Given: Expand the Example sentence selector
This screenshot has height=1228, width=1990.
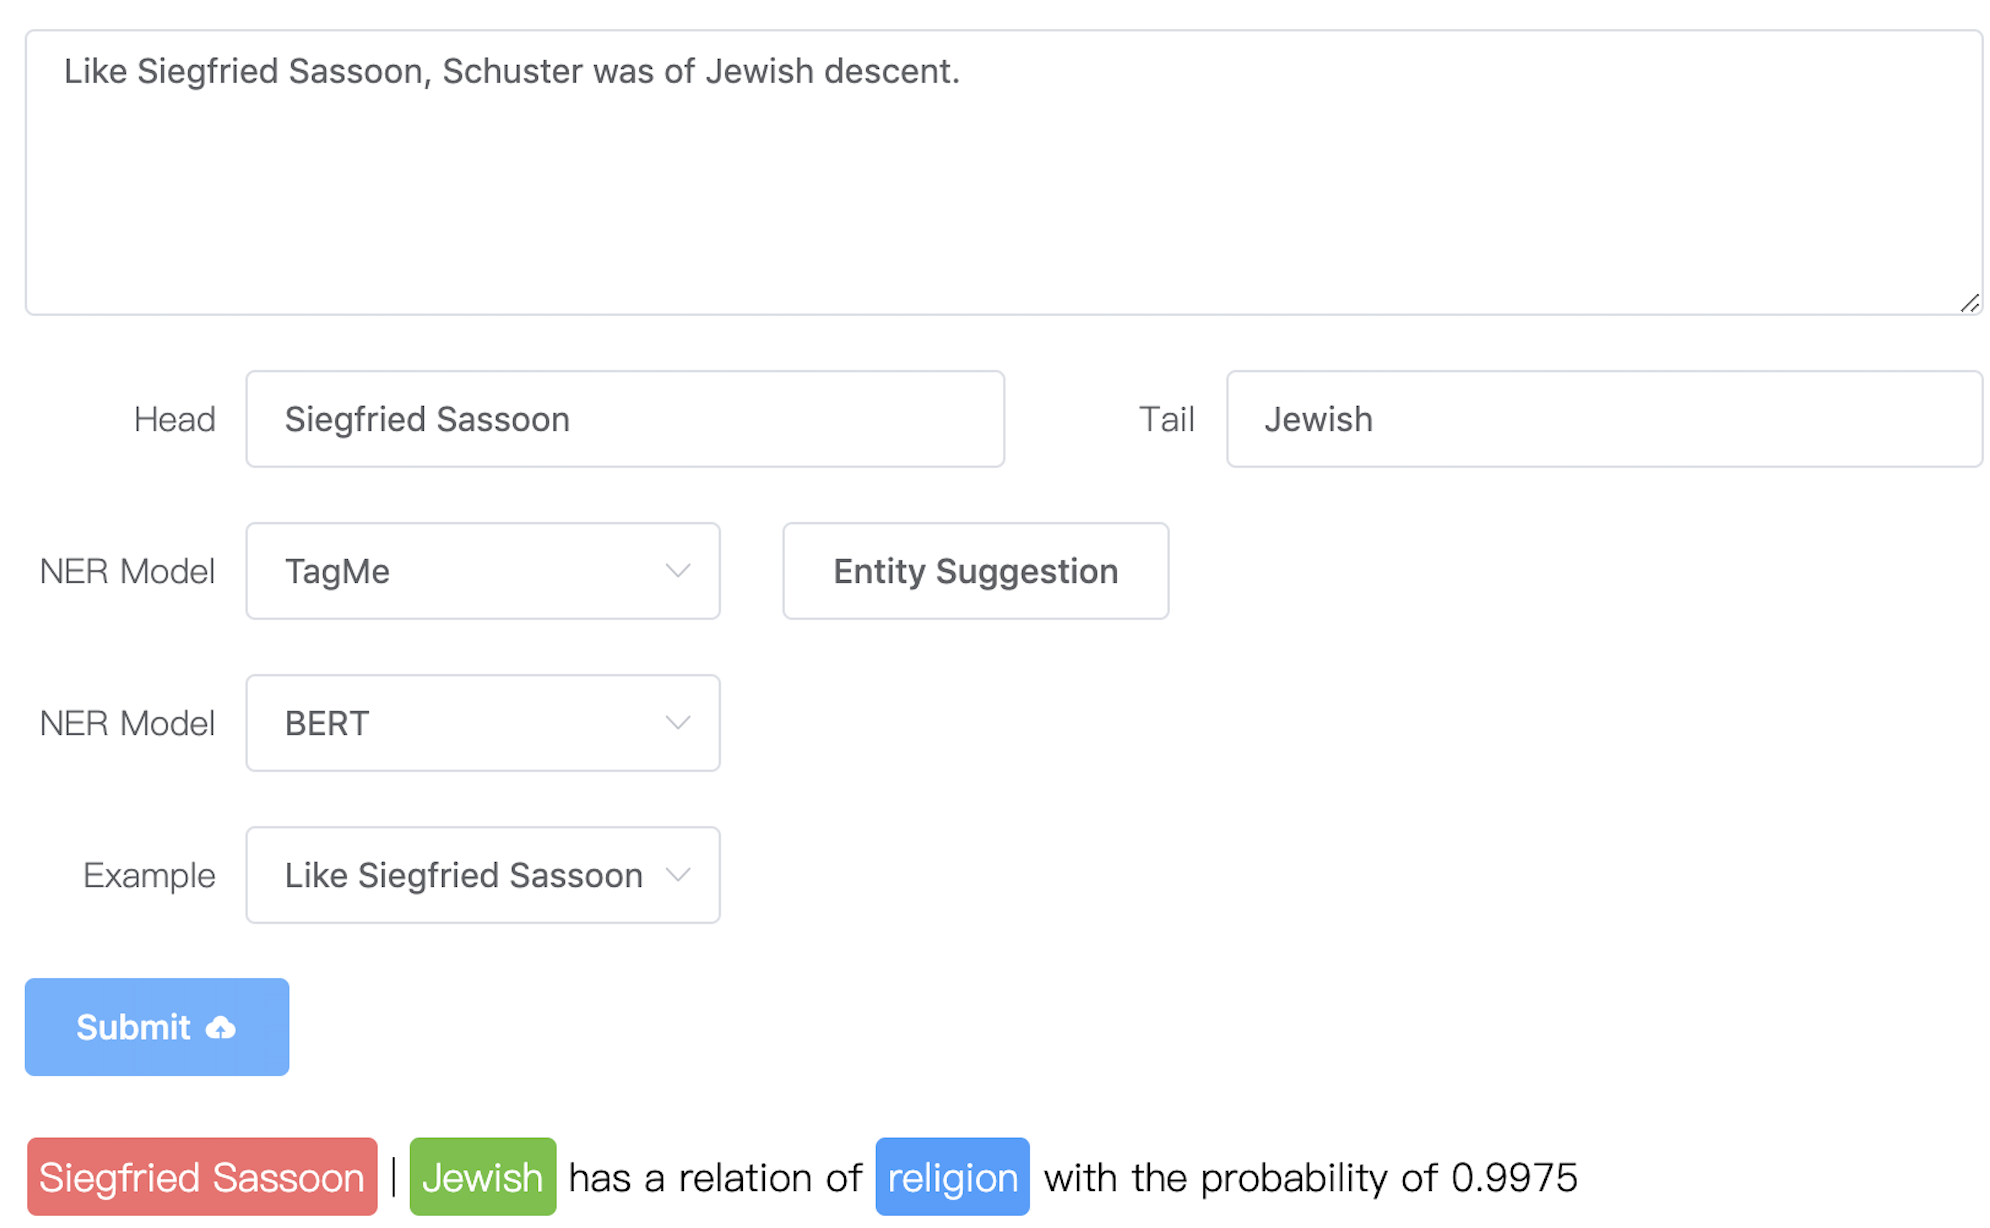Looking at the screenshot, I should [483, 875].
